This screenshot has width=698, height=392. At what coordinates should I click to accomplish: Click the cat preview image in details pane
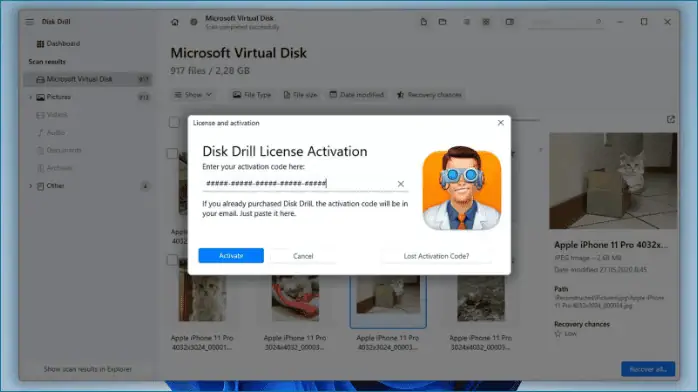click(613, 181)
